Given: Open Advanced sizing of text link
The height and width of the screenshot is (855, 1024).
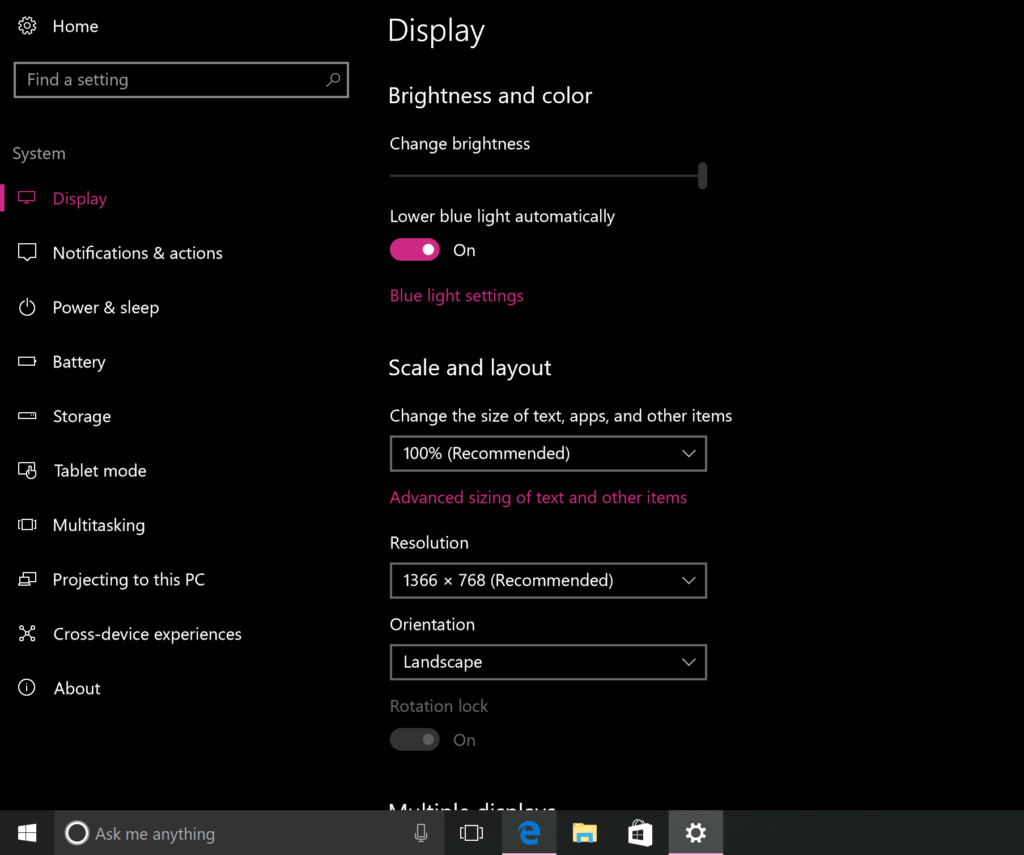Looking at the screenshot, I should tap(538, 497).
